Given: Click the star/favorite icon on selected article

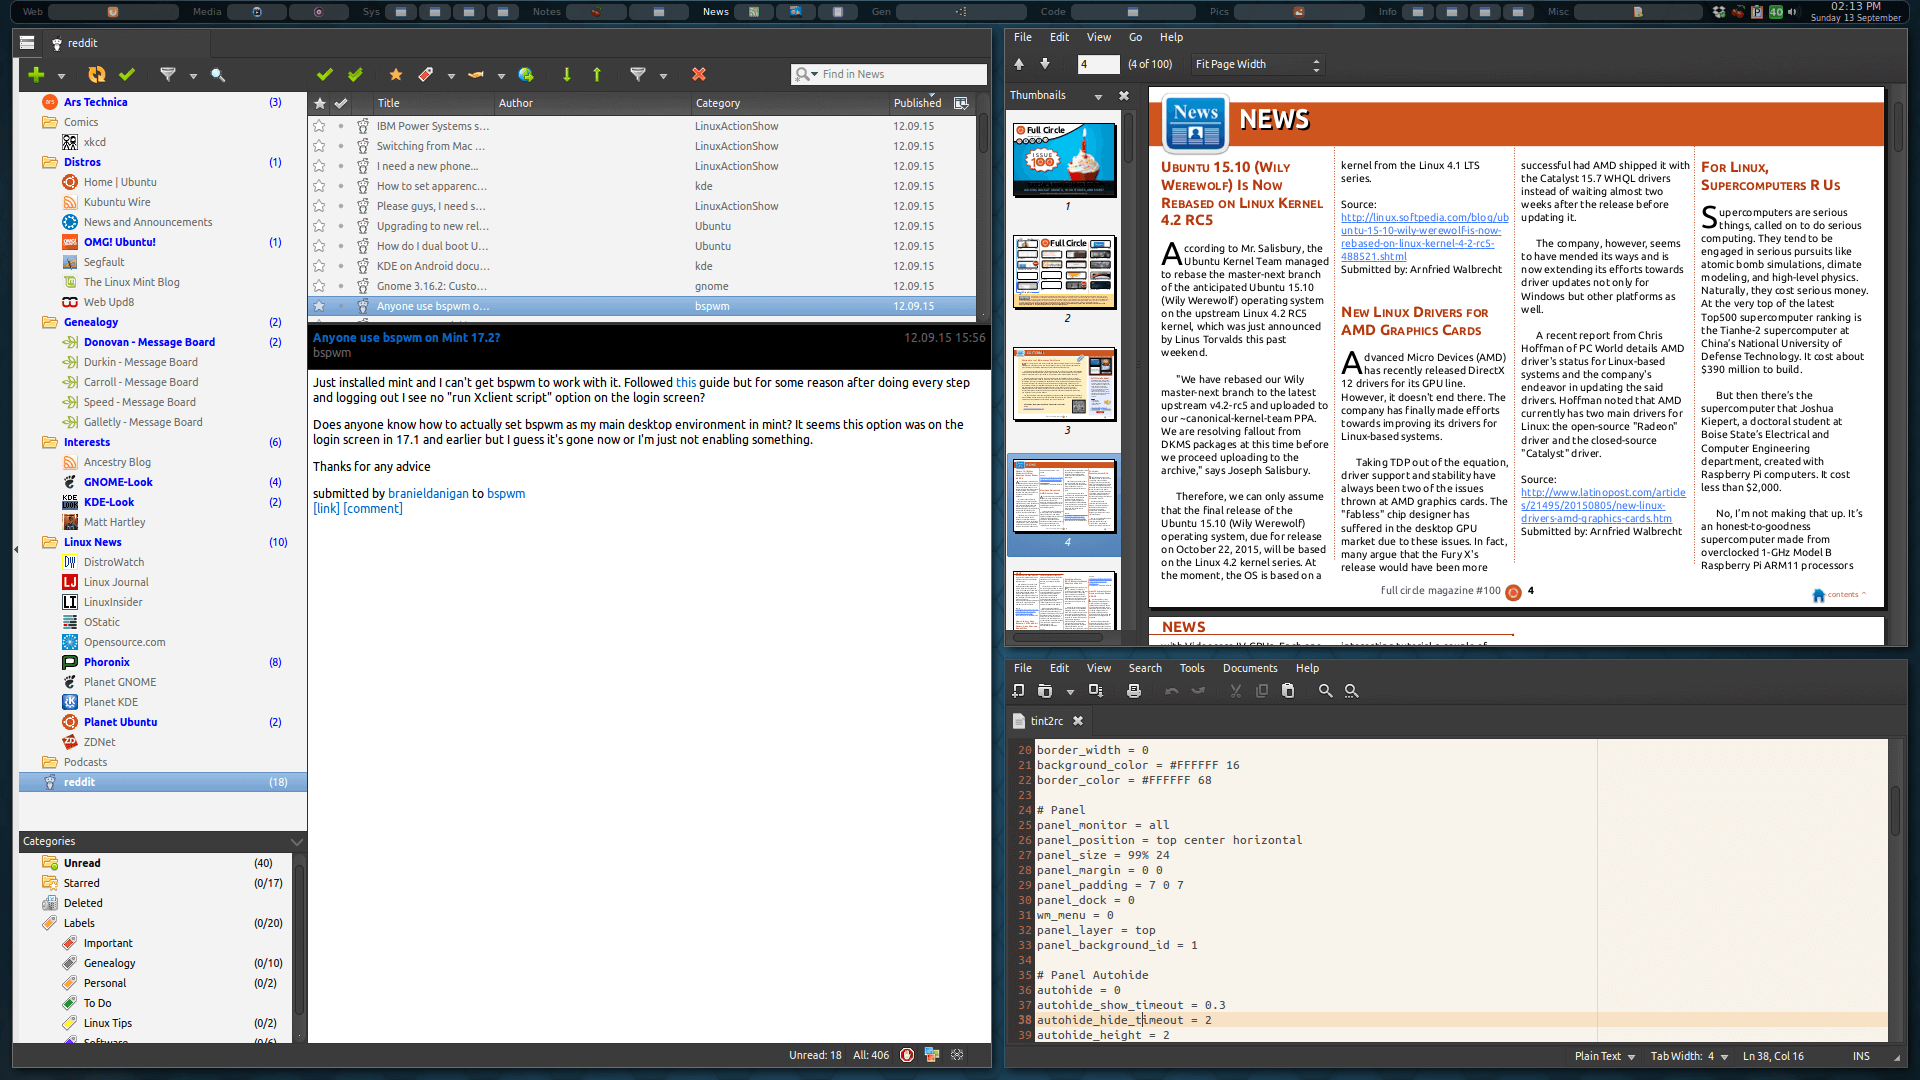Looking at the screenshot, I should pos(322,306).
